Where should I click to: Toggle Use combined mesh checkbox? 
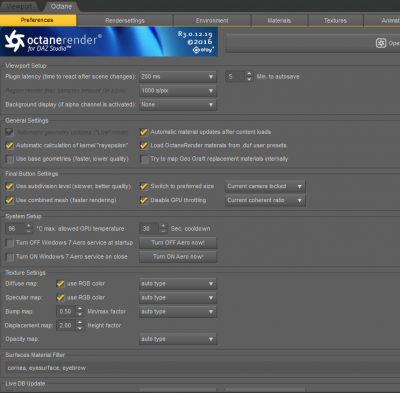coord(9,200)
